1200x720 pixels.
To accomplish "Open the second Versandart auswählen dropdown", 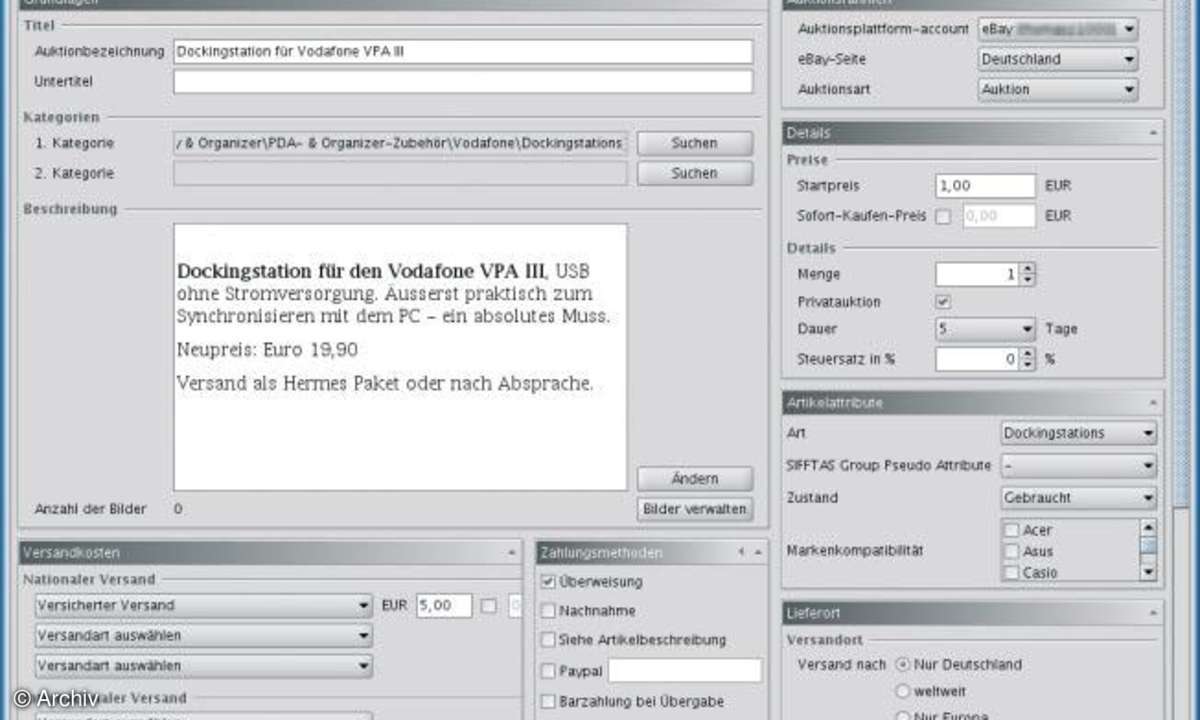I will point(203,635).
